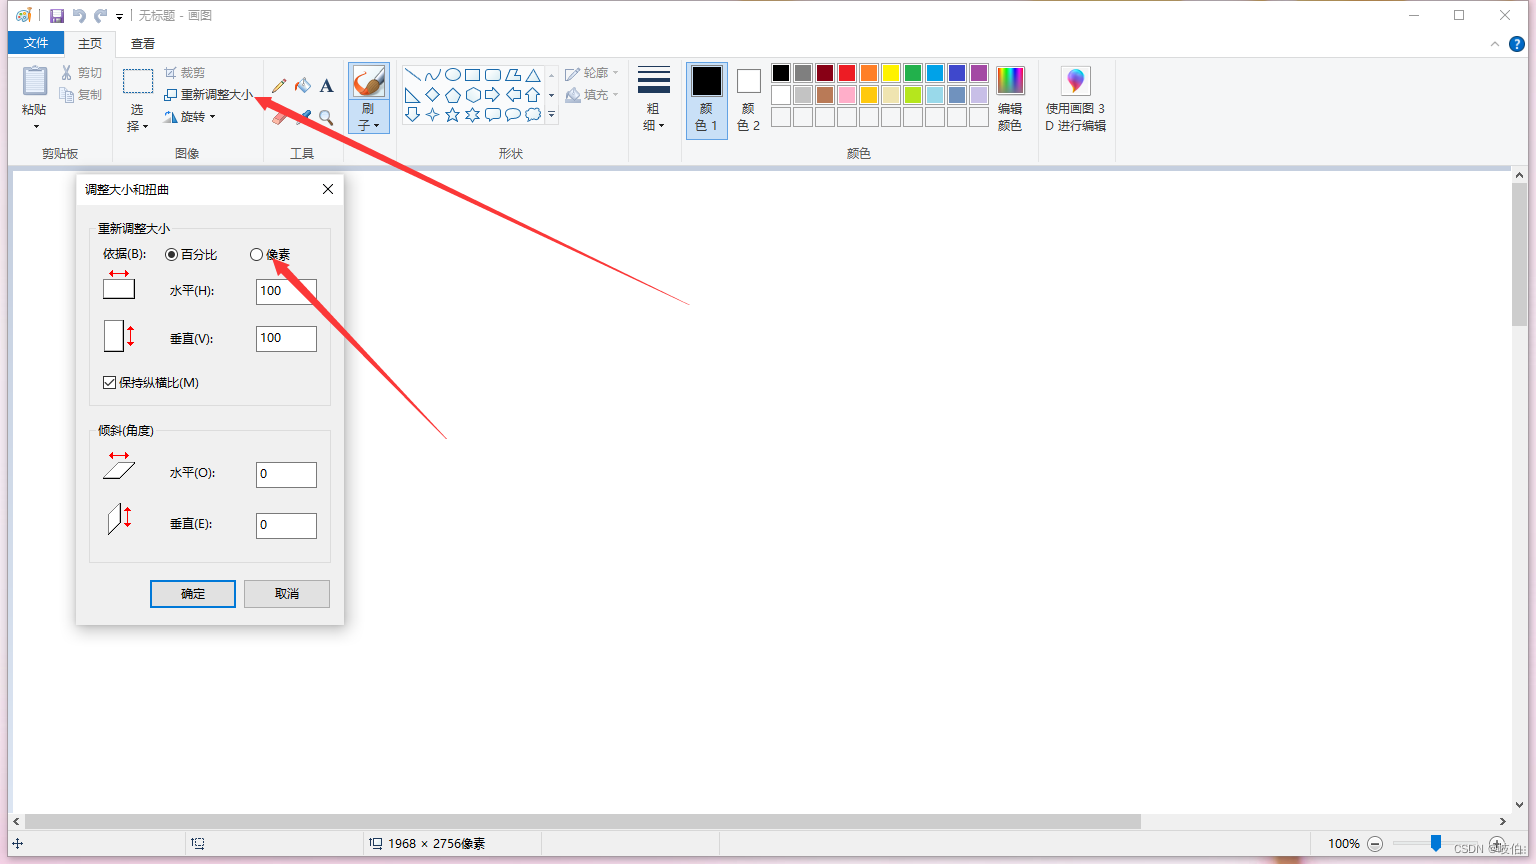Close the Resize and Skew dialog
This screenshot has width=1536, height=864.
point(328,189)
